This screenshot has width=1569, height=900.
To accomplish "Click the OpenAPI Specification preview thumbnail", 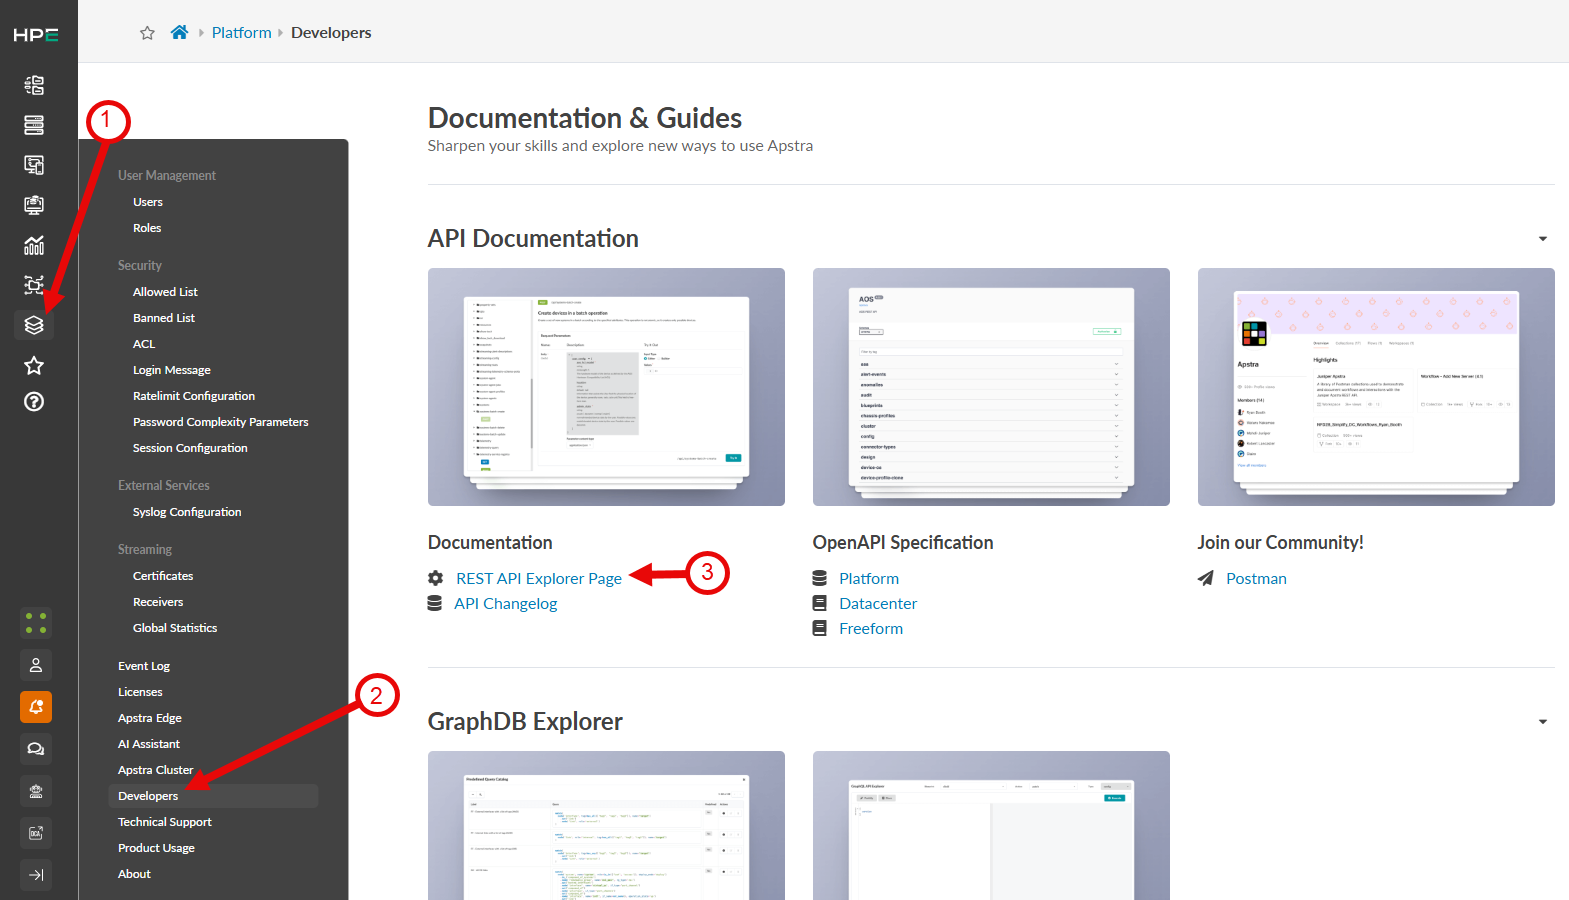I will coord(991,387).
